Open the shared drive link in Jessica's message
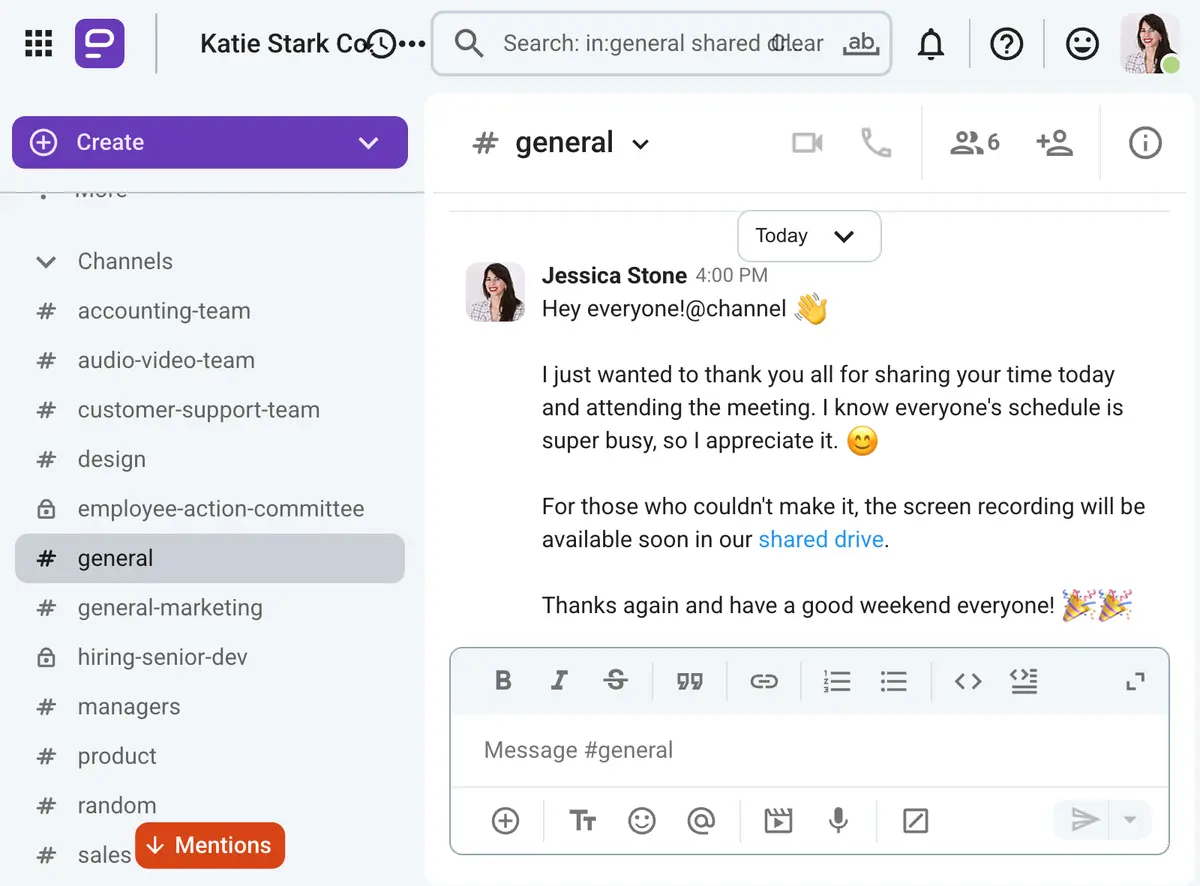This screenshot has height=886, width=1200. 820,539
